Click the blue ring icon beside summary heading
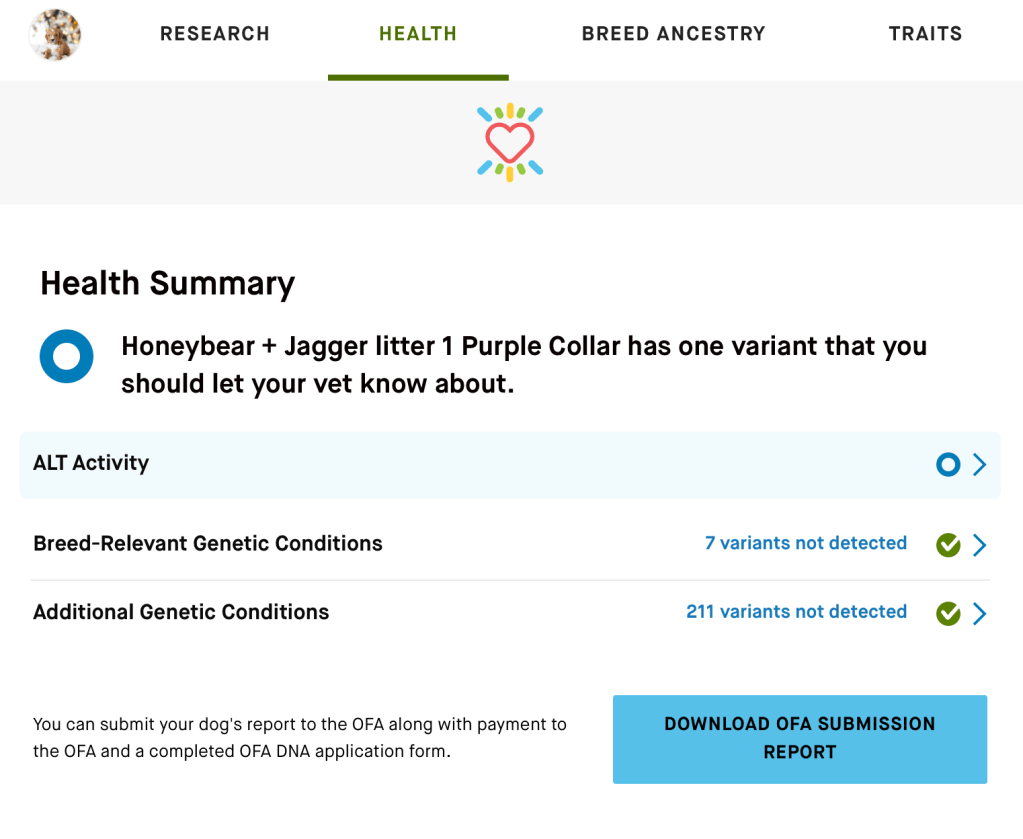The width and height of the screenshot is (1023, 839). pos(67,357)
